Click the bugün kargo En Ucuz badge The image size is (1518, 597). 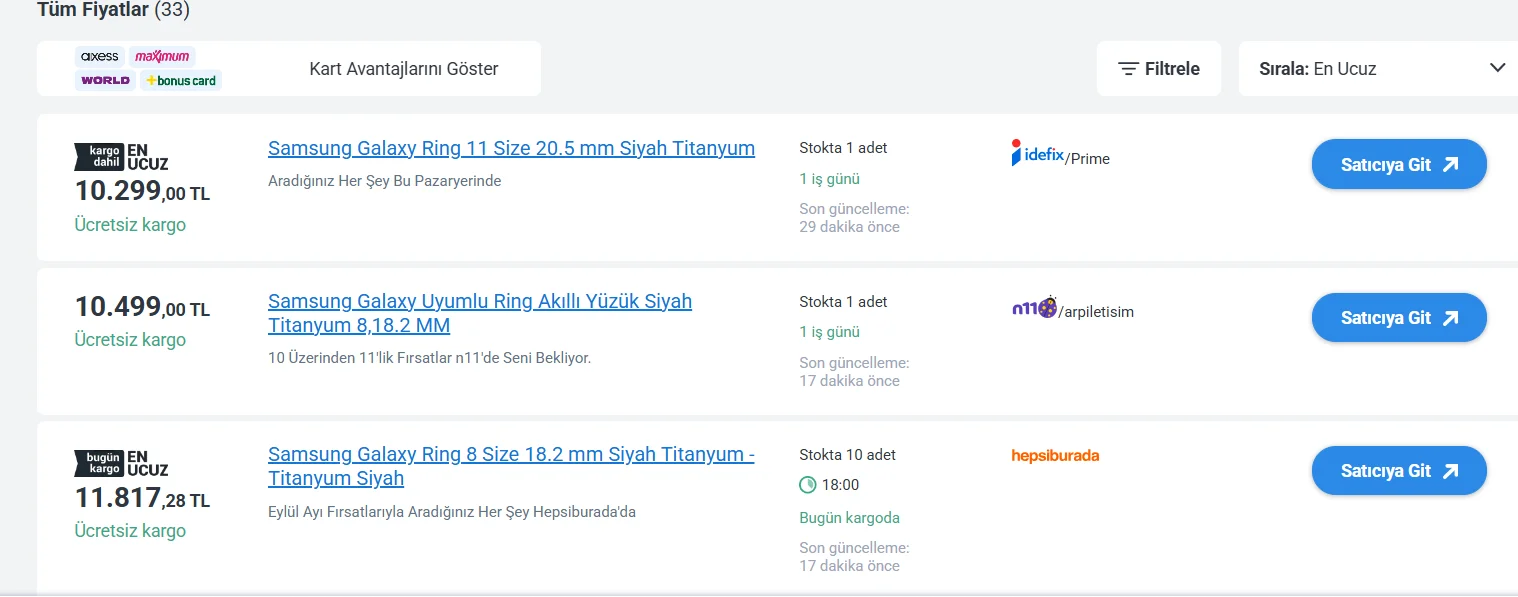(x=121, y=463)
